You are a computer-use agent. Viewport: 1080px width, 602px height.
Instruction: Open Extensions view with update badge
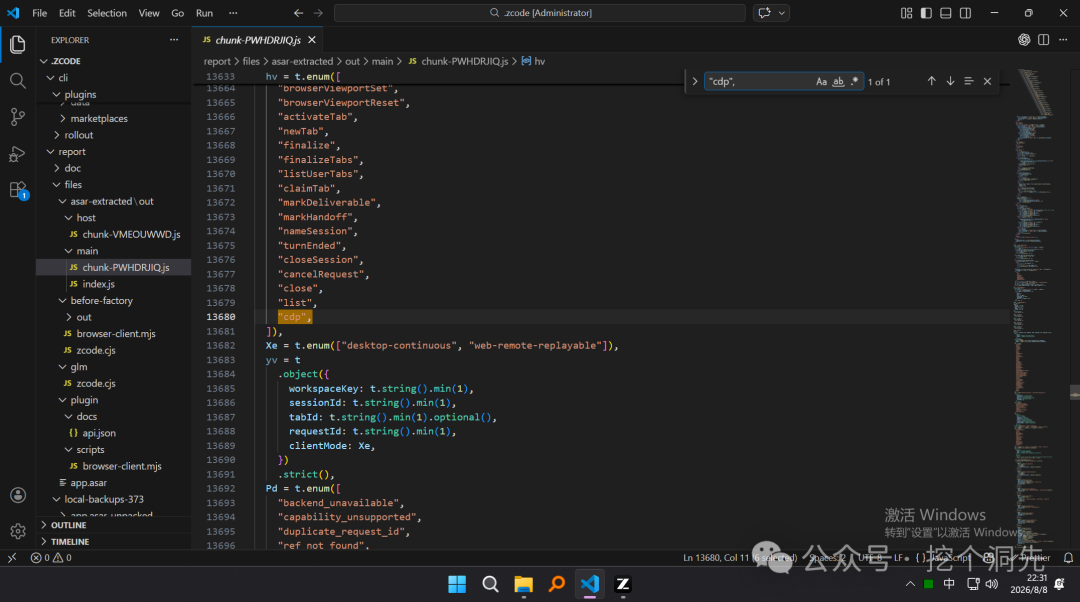(18, 190)
